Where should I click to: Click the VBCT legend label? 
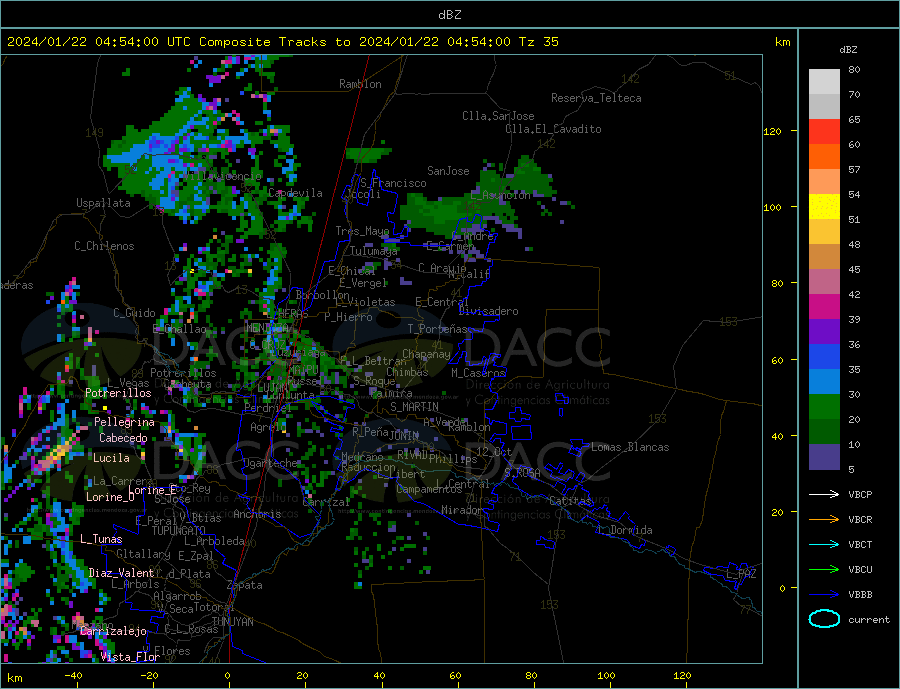click(860, 544)
